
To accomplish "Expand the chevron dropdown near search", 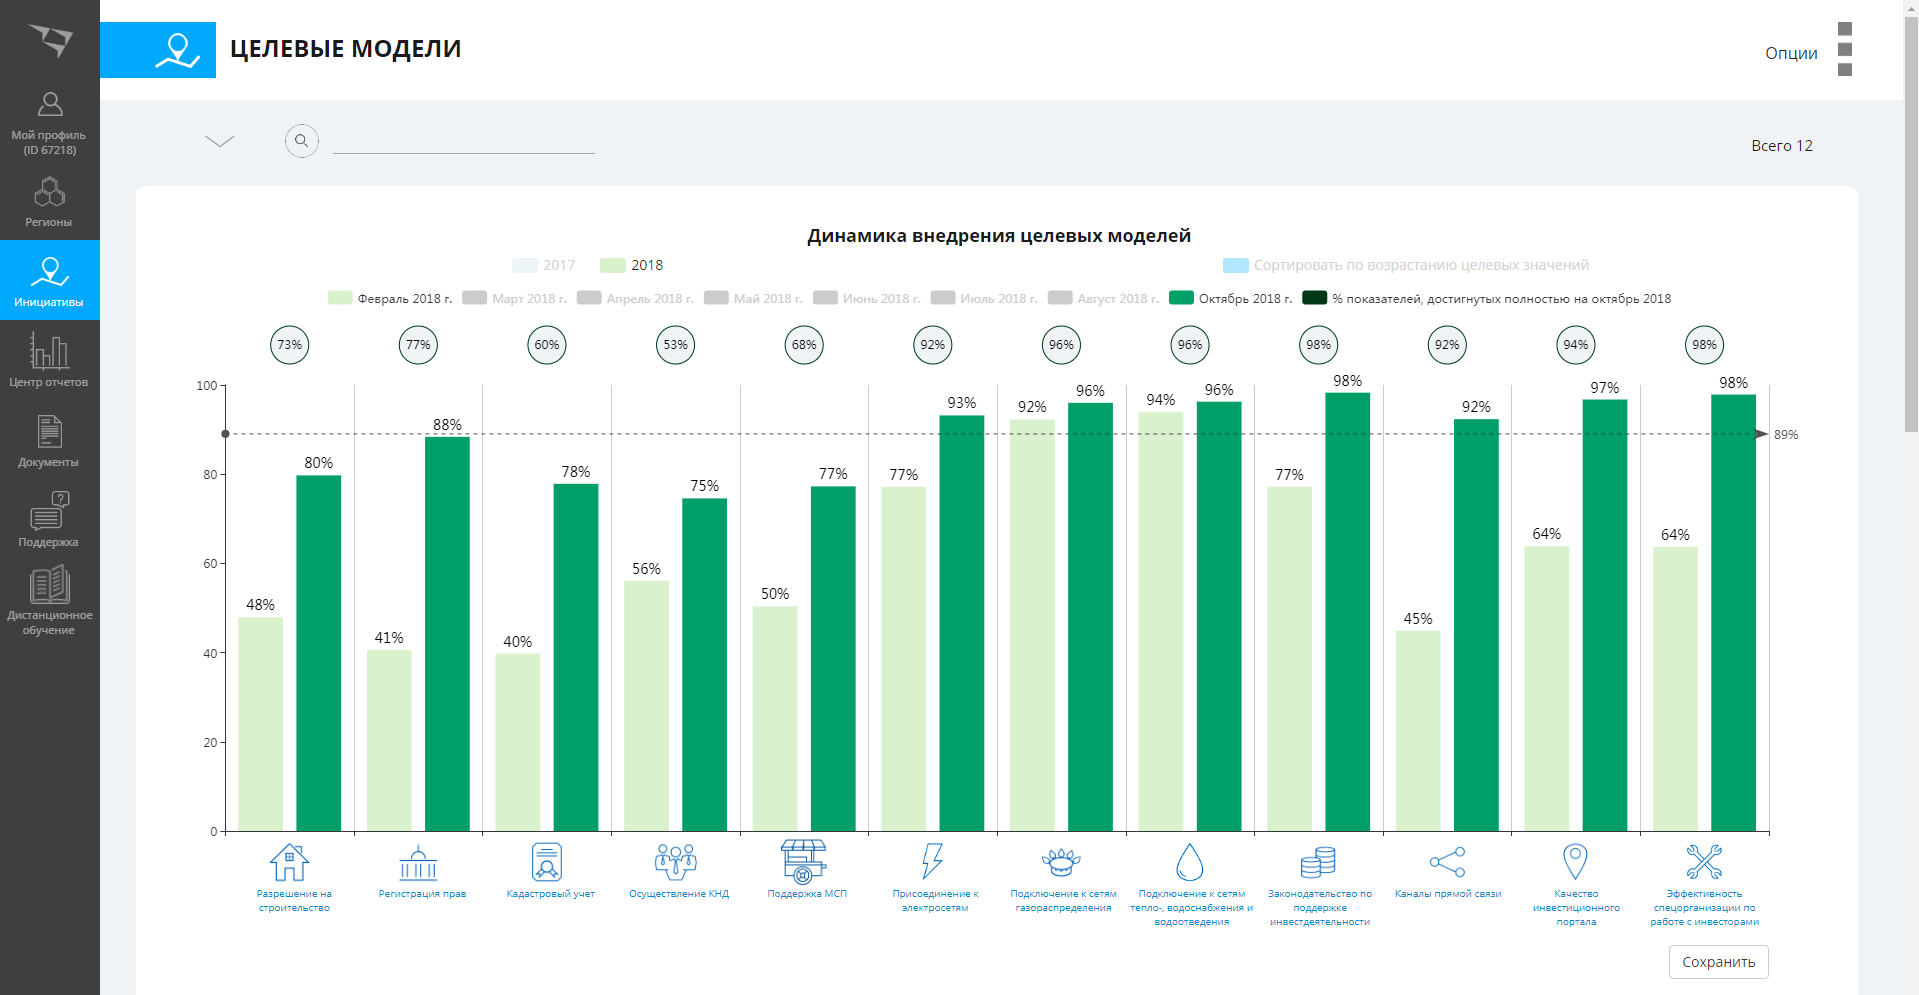I will [x=219, y=141].
